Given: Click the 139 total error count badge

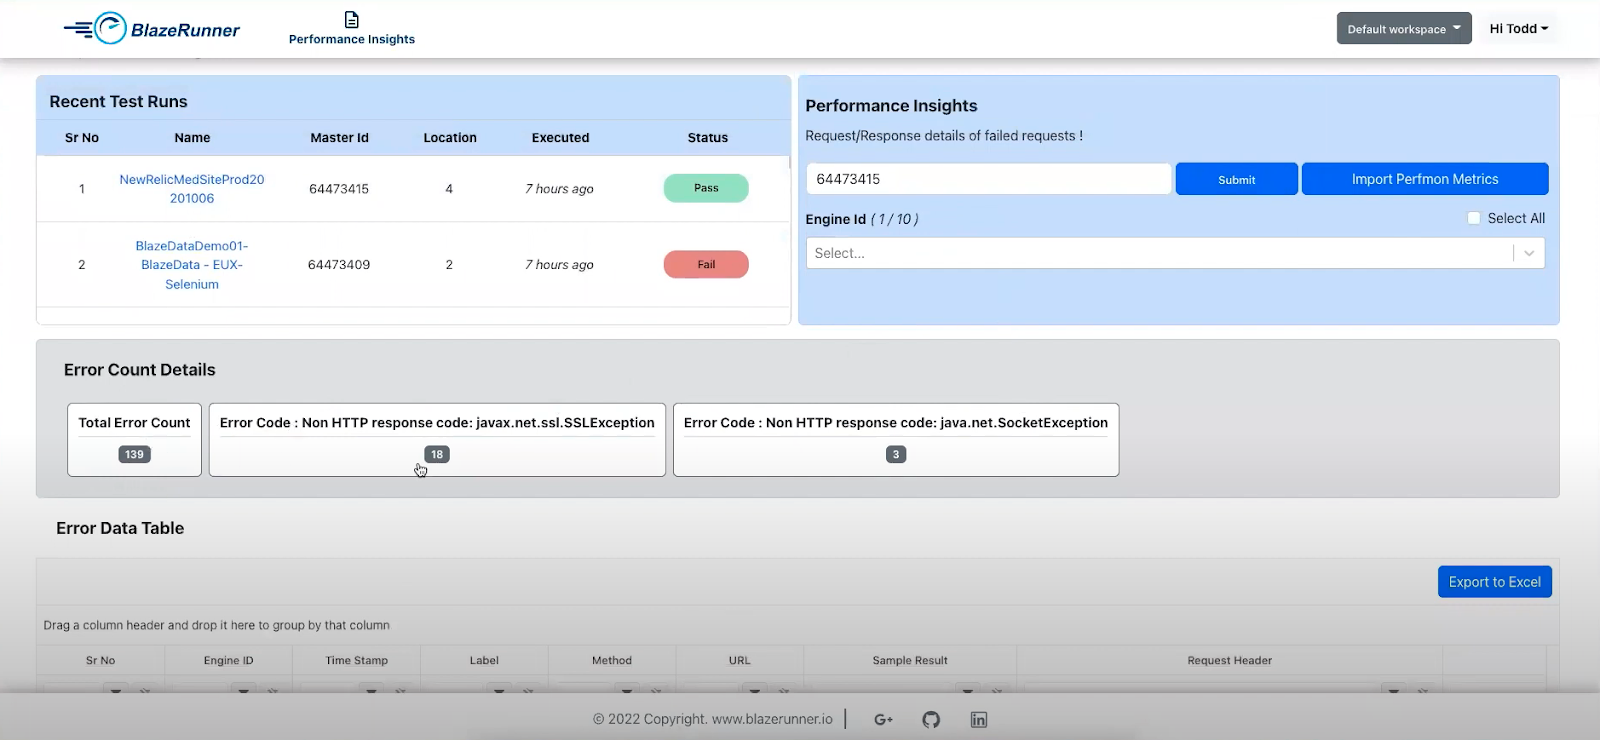Looking at the screenshot, I should tap(134, 454).
